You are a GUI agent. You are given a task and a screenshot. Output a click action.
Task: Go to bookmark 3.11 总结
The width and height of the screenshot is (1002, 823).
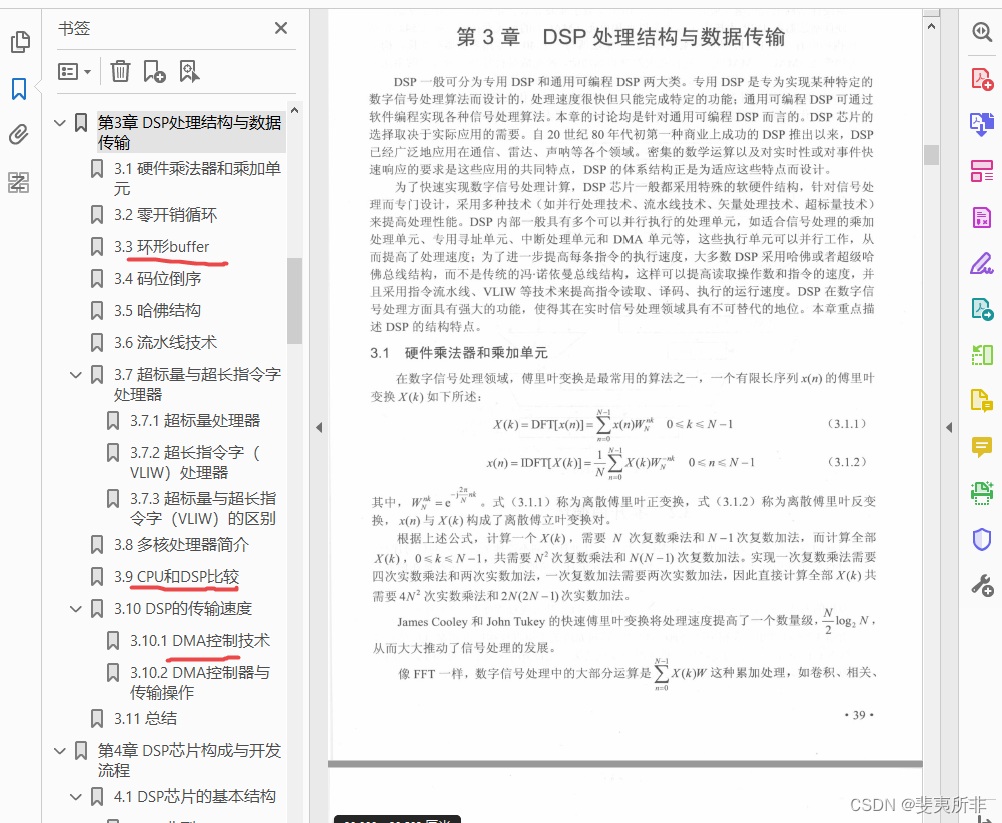click(145, 718)
